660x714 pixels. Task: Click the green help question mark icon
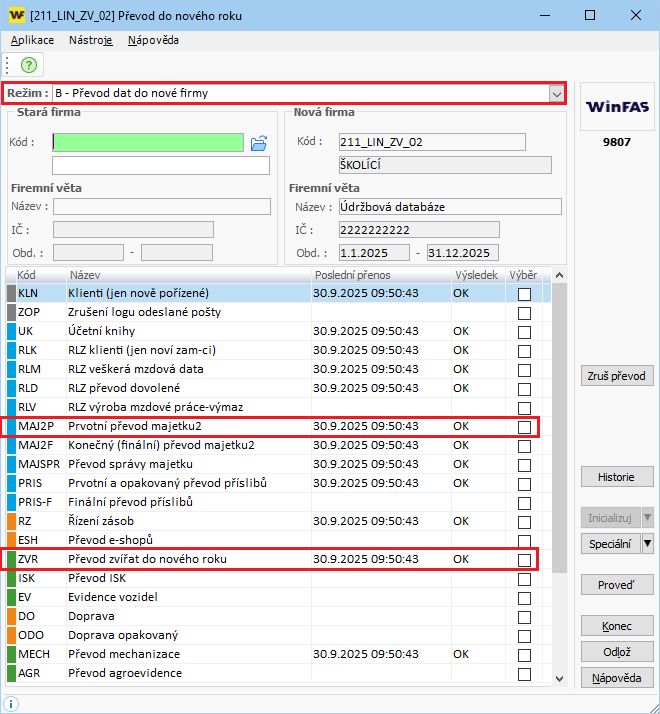(29, 64)
